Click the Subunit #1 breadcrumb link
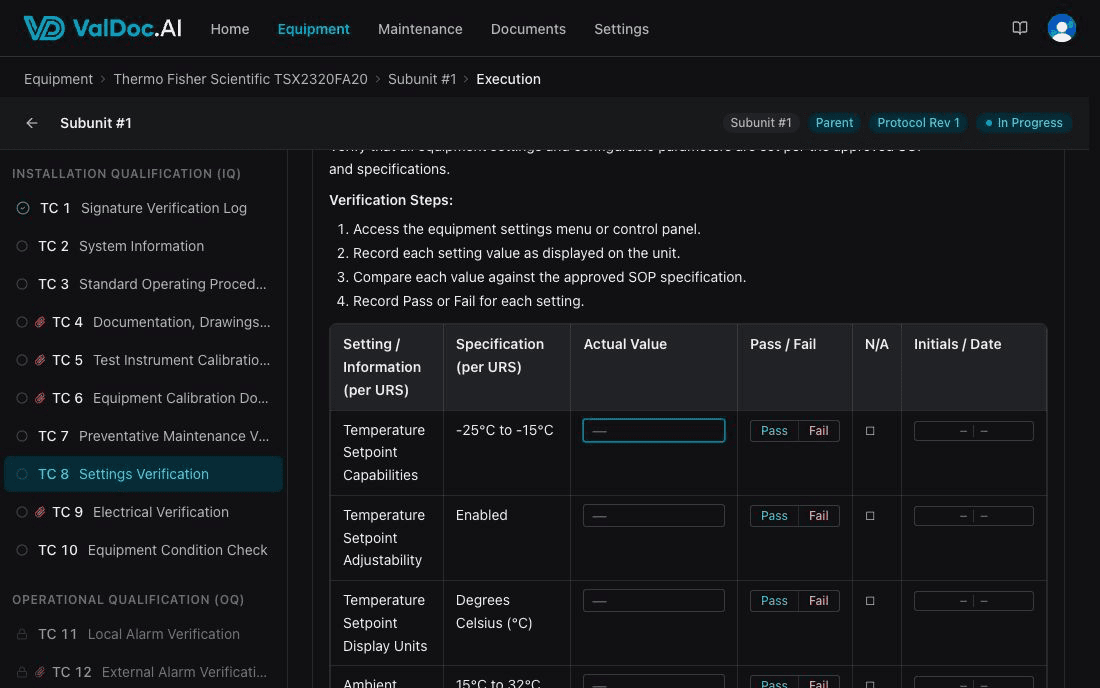Screen dimensions: 1100x688 (x=422, y=79)
